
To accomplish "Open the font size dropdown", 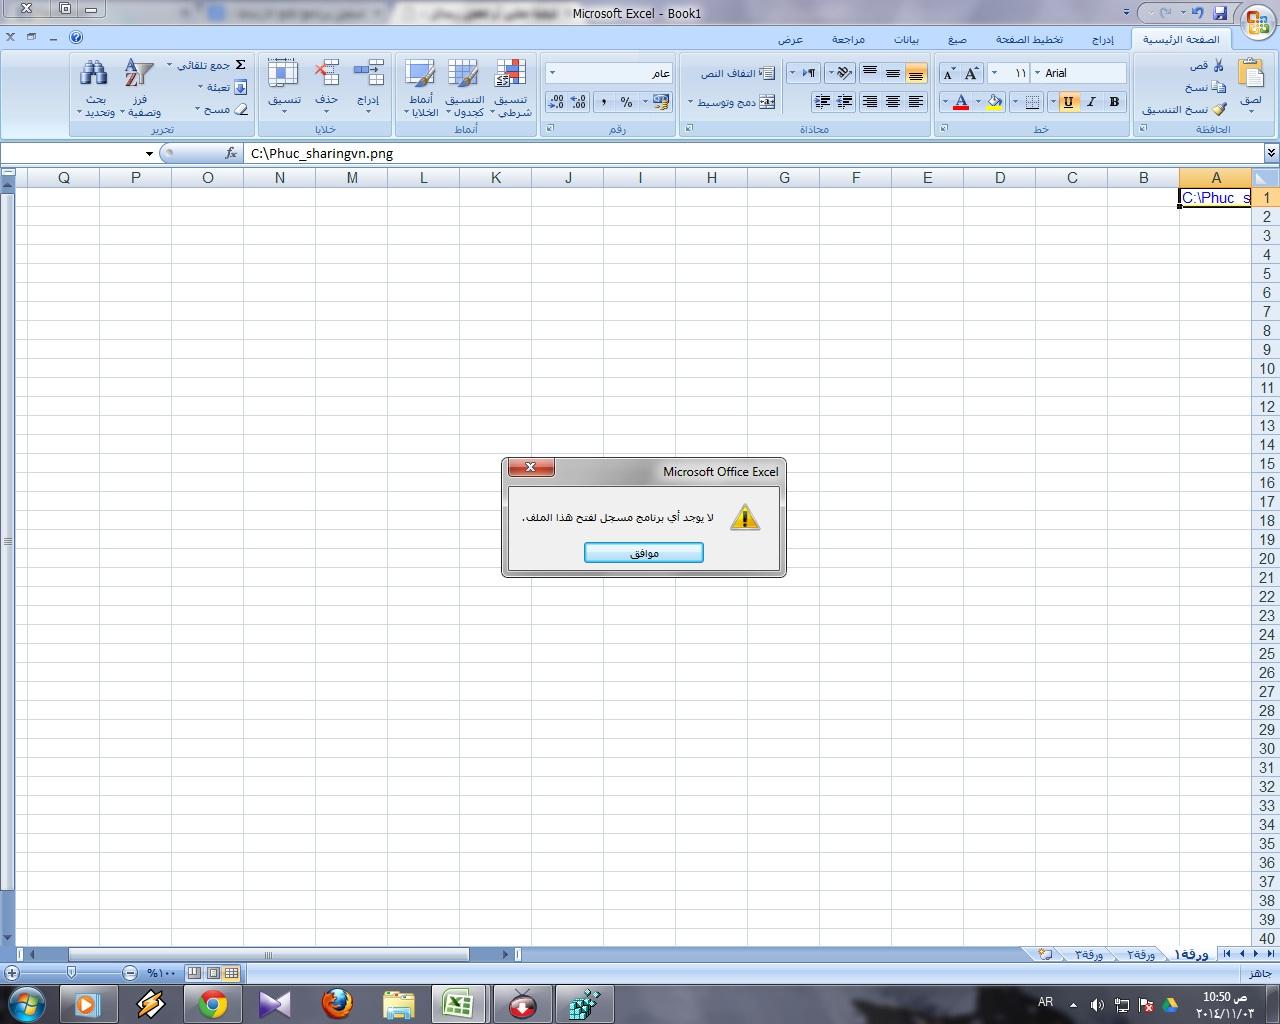I will click(x=993, y=73).
